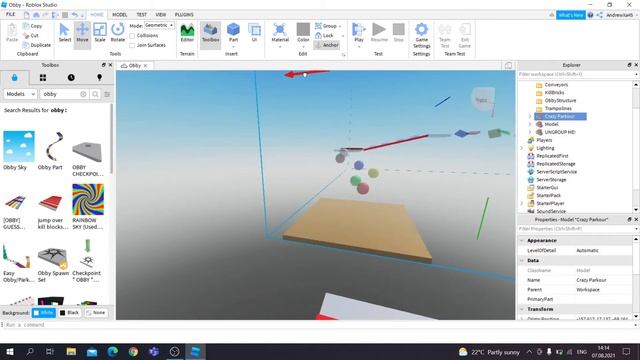Viewport: 640px width, 360px height.
Task: Open the UI insert tool
Action: [x=254, y=33]
